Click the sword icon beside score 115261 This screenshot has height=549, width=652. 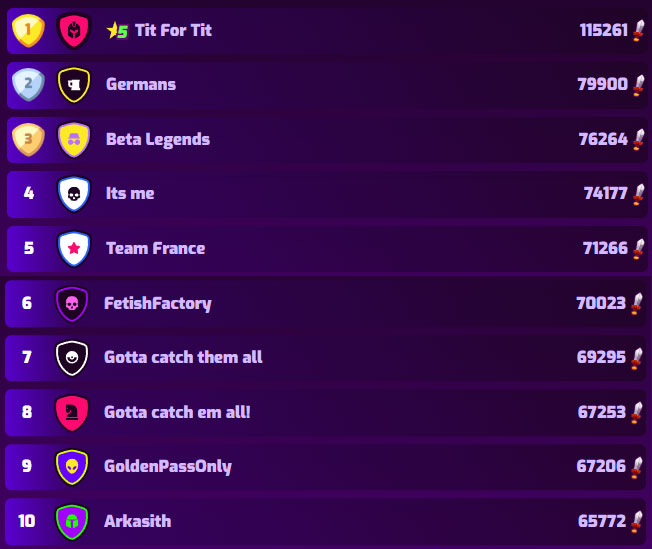639,30
